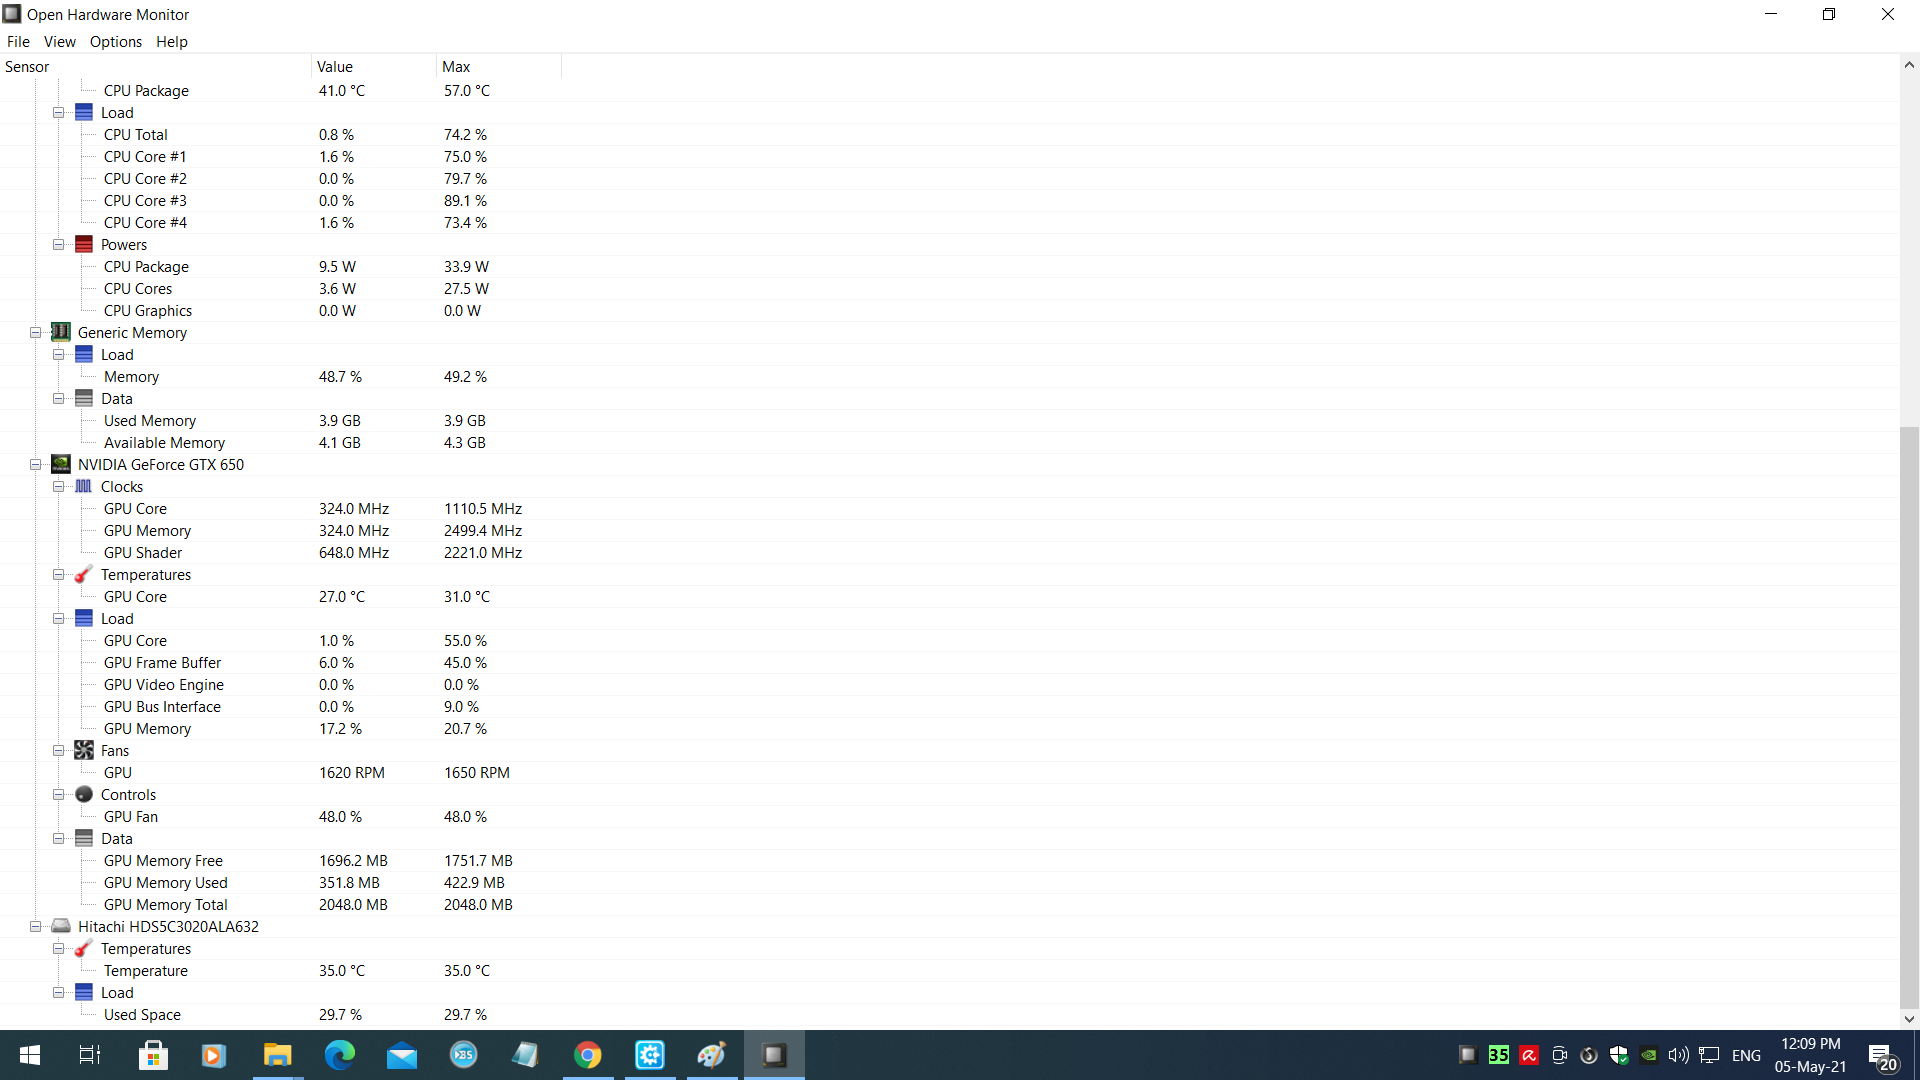Click the NVIDIA GeForce GTX 650 chip icon

point(61,464)
